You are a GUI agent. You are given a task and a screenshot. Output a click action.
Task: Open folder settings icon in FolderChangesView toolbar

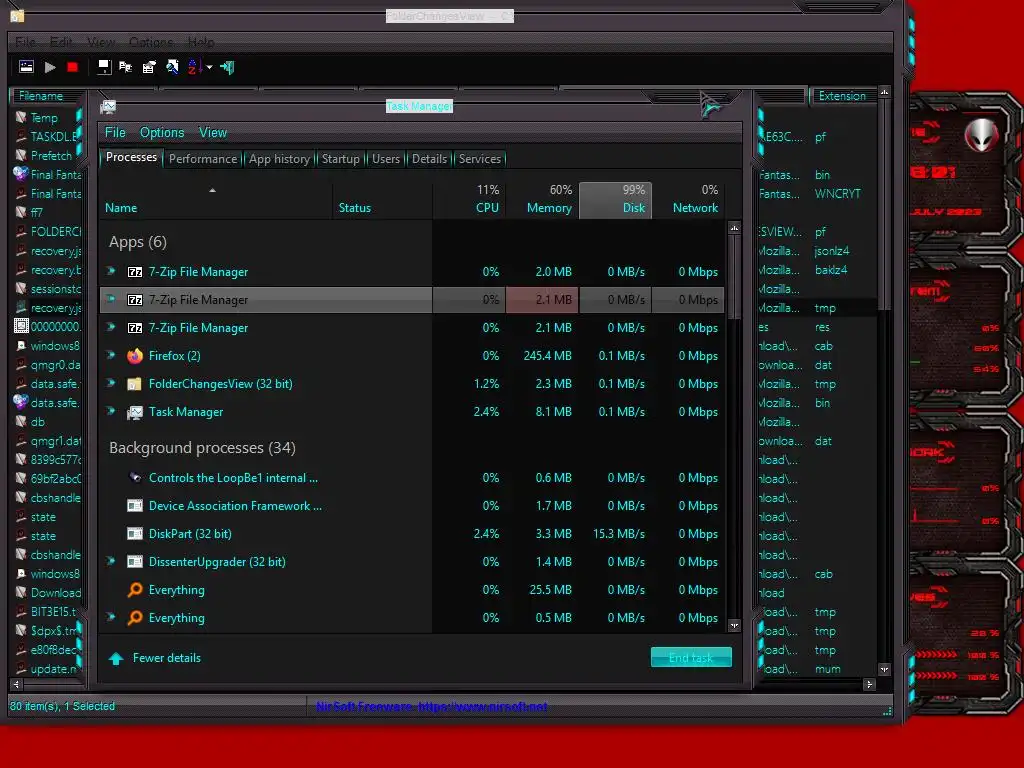point(26,67)
